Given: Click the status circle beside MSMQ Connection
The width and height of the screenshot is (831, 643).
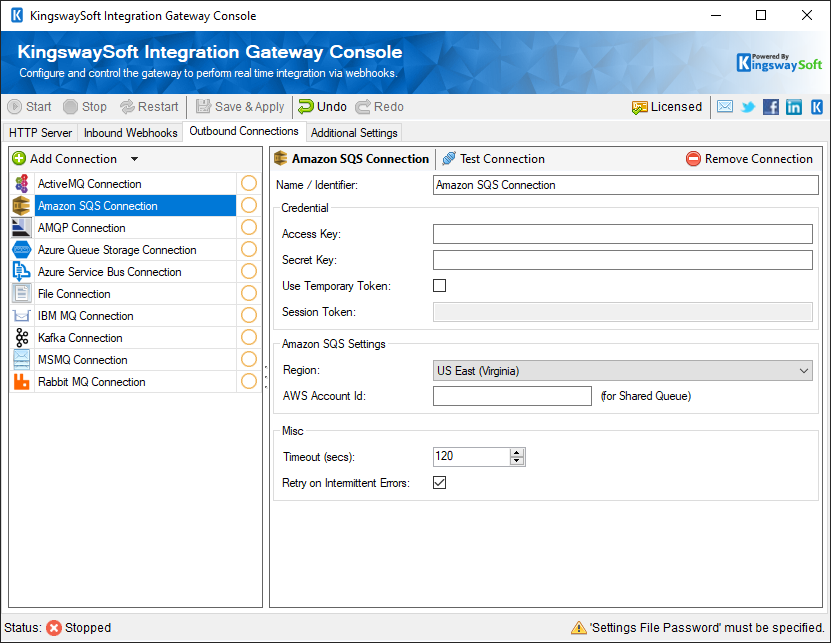Looking at the screenshot, I should click(248, 359).
